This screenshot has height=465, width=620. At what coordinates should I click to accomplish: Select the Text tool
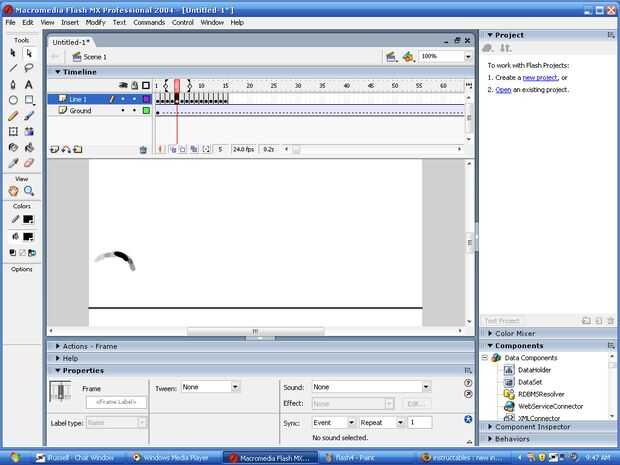tap(29, 84)
